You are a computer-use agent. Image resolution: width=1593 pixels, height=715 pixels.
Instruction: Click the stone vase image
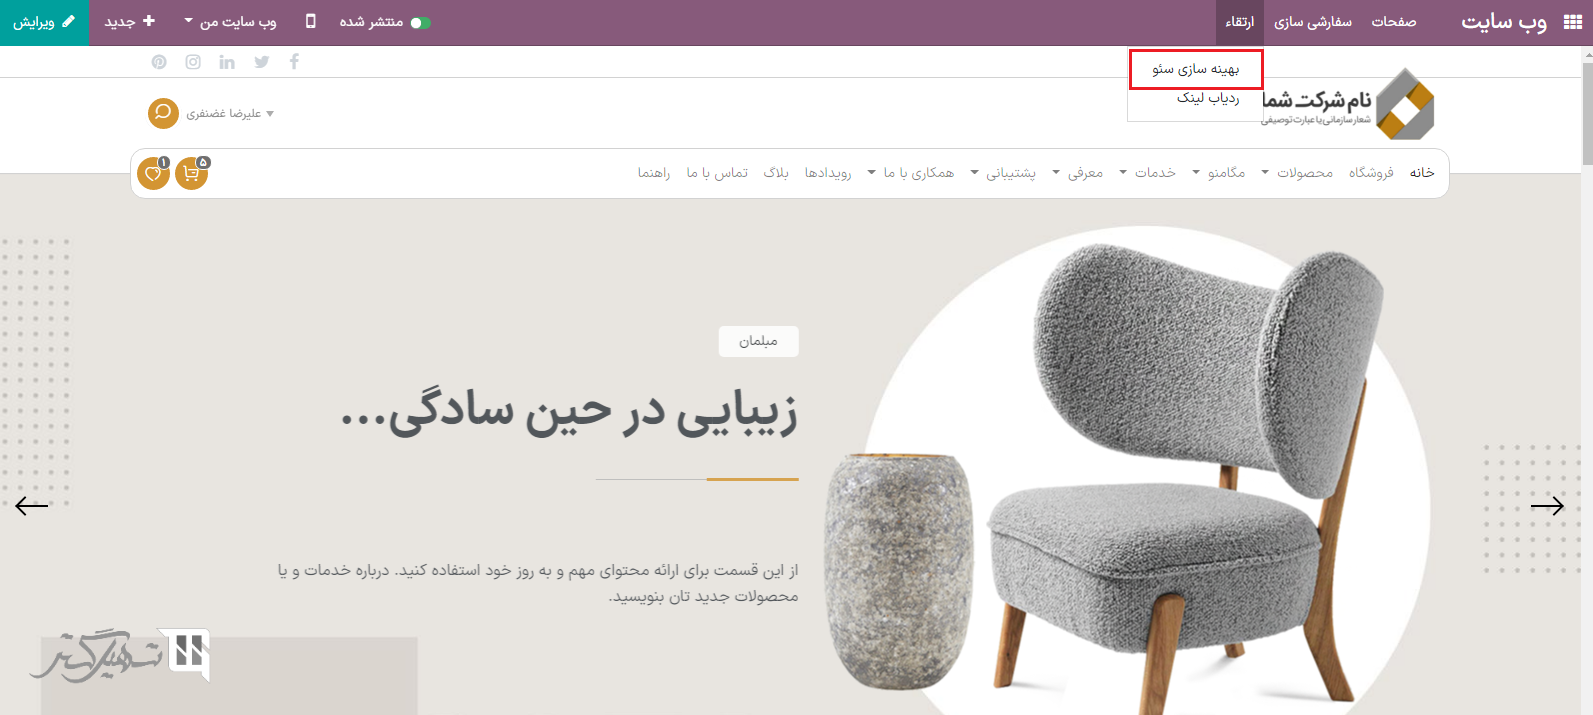pos(899,570)
